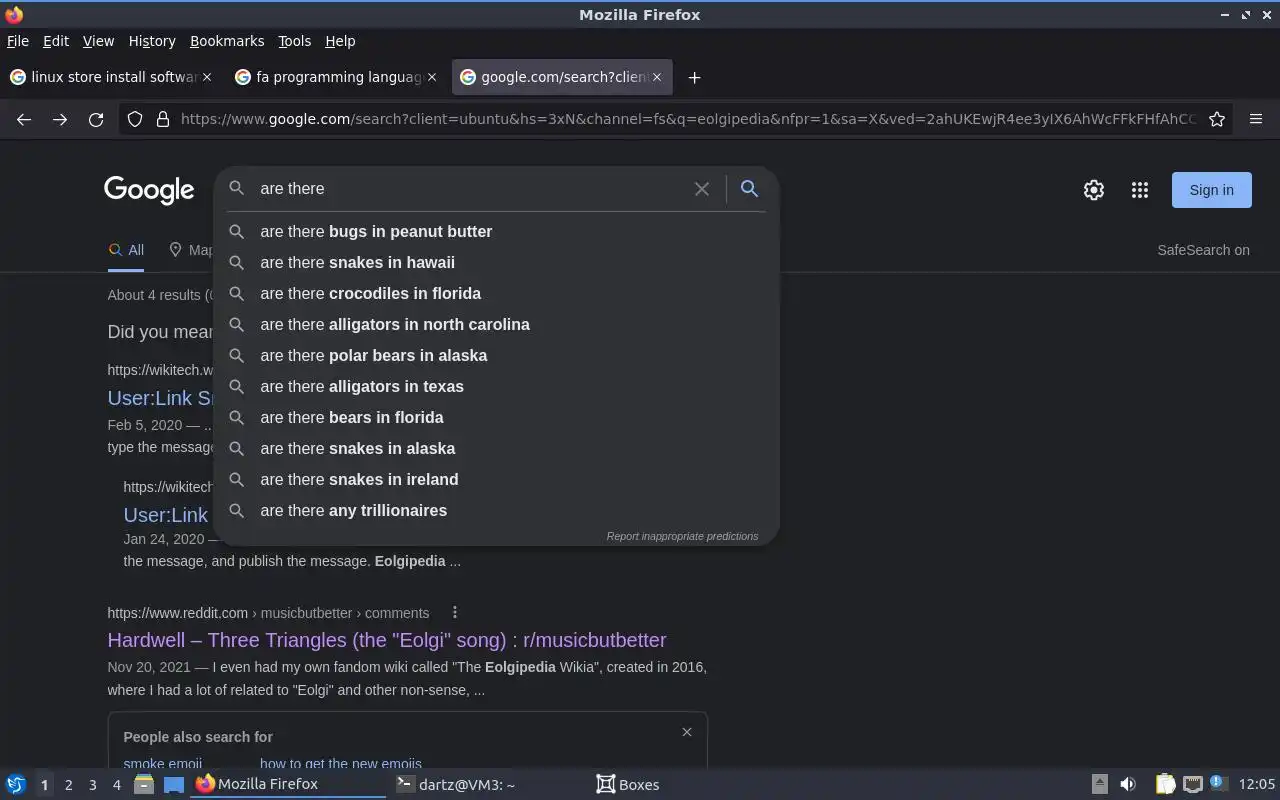Submit search with blue magnifier icon

click(x=749, y=188)
